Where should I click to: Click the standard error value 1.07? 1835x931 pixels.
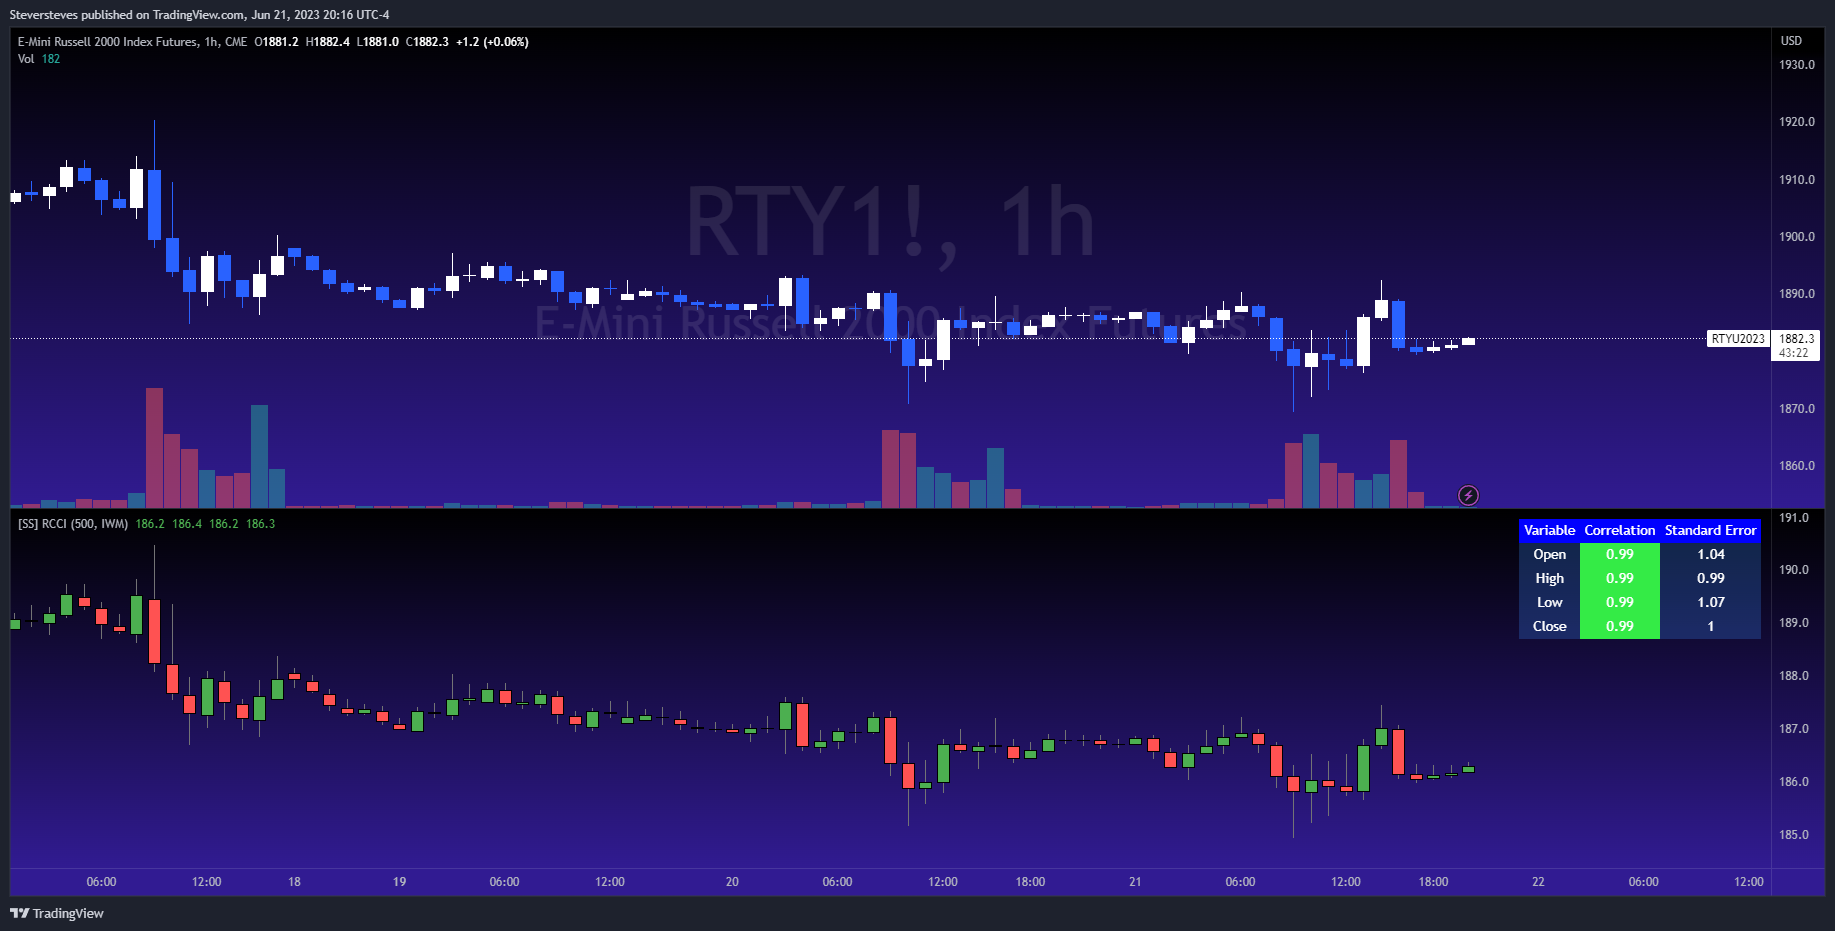pos(1710,602)
